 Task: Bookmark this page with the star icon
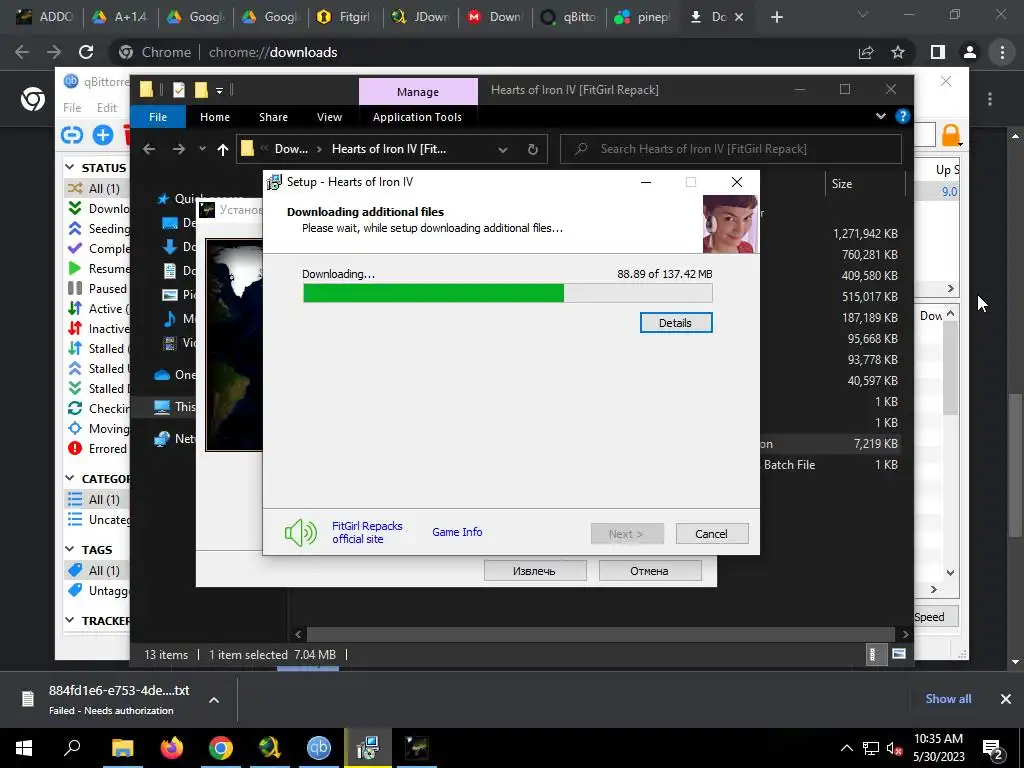click(x=898, y=52)
